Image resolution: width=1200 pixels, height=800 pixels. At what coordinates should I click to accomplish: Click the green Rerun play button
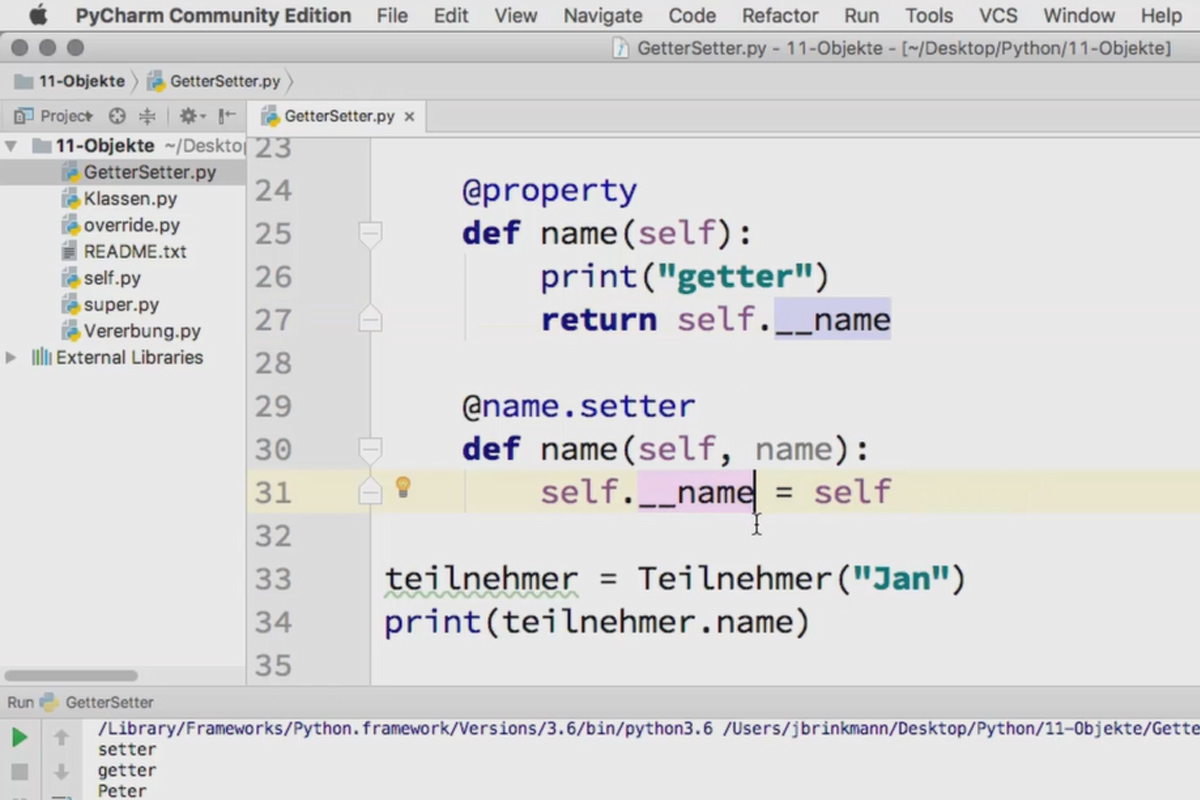point(19,738)
